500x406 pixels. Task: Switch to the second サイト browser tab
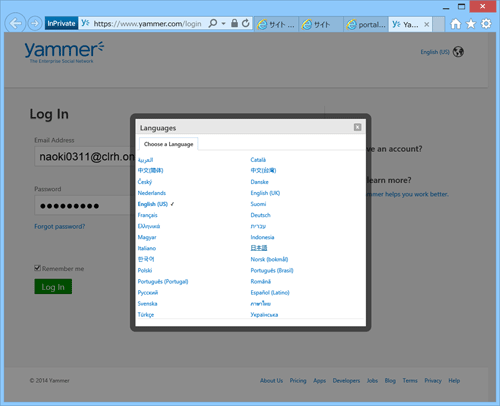(321, 24)
